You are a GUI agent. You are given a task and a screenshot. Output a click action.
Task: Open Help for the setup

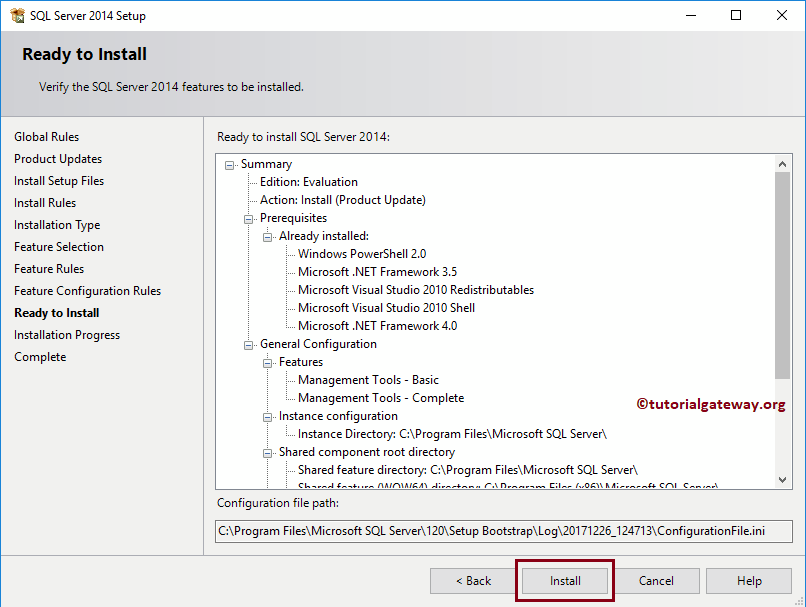[x=748, y=581]
